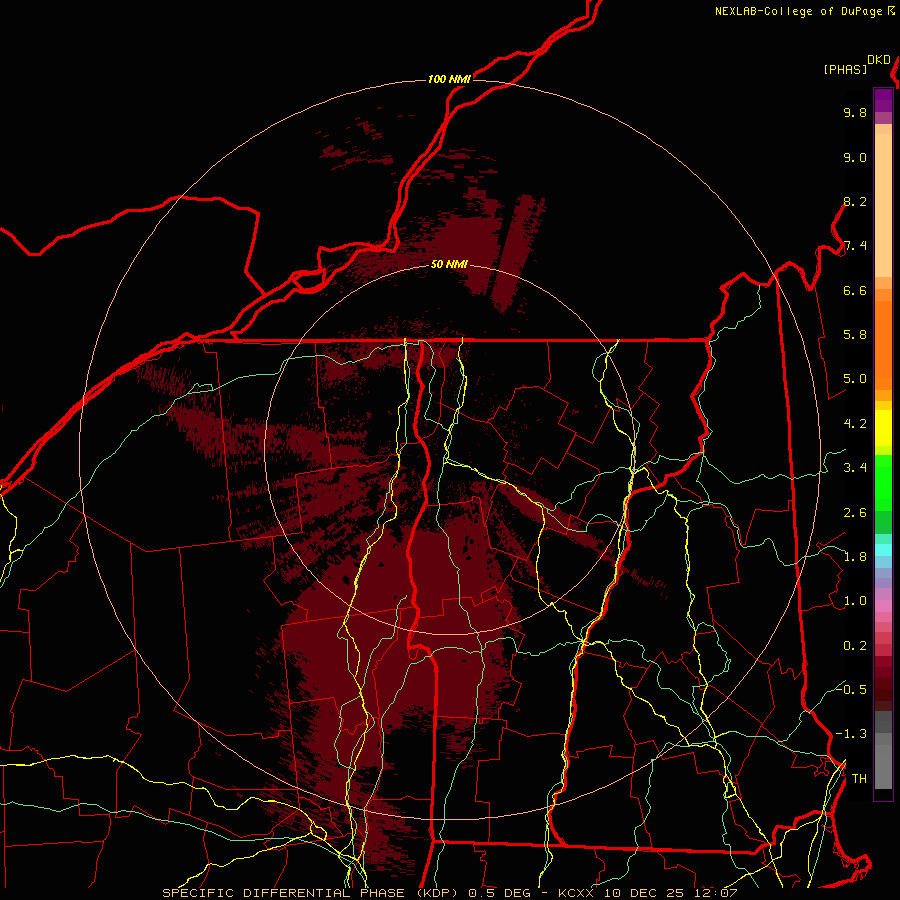Click the 1.8 legend value

855,557
